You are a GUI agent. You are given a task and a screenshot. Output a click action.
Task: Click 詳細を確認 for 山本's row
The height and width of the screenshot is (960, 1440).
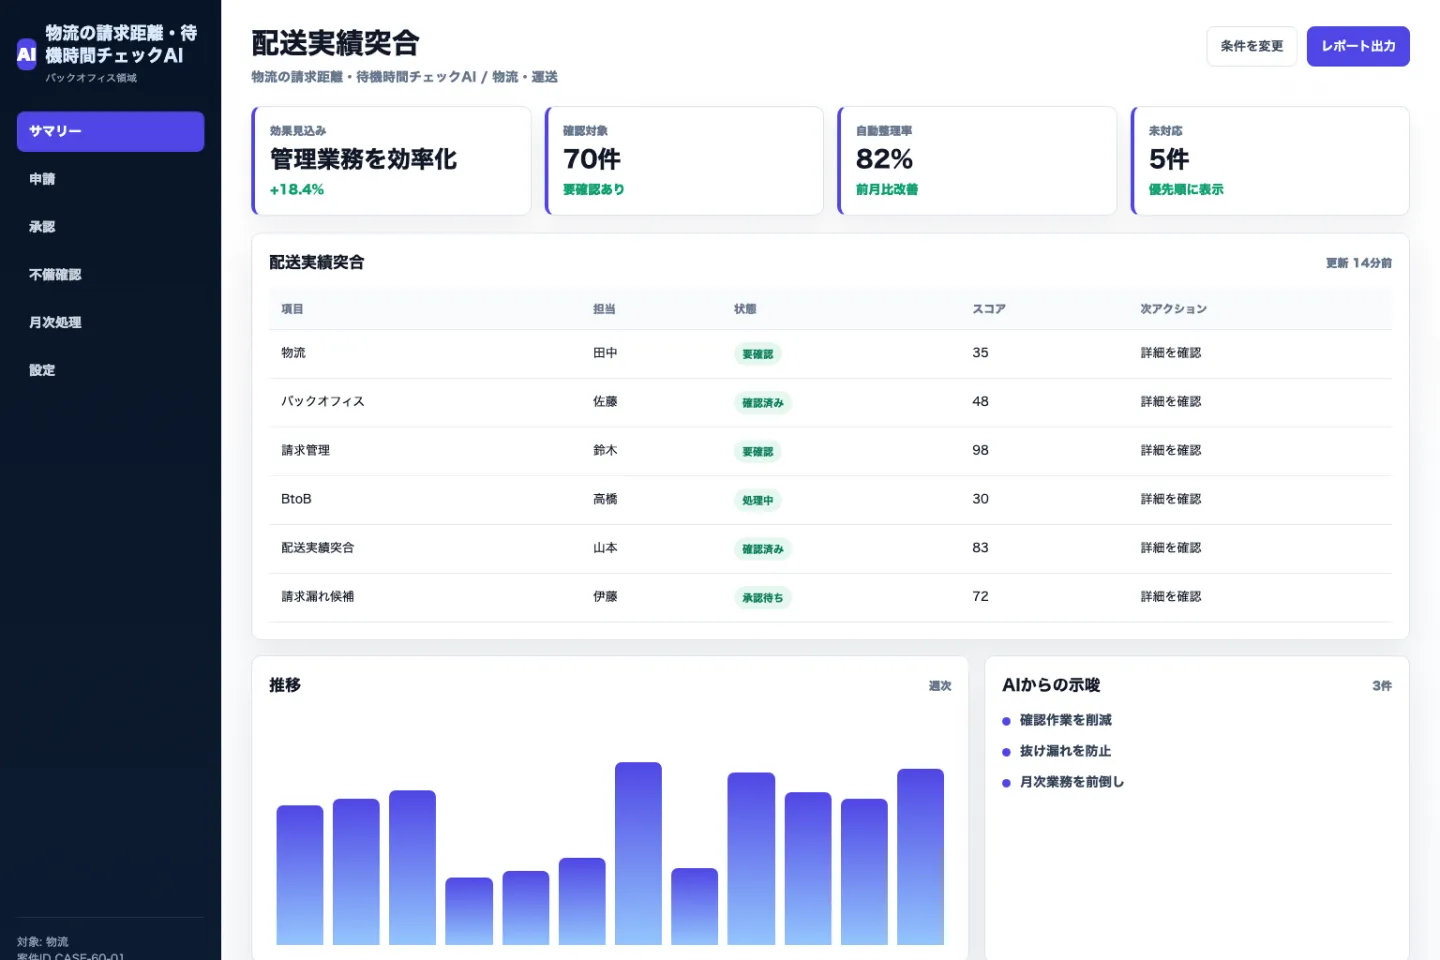(1171, 548)
